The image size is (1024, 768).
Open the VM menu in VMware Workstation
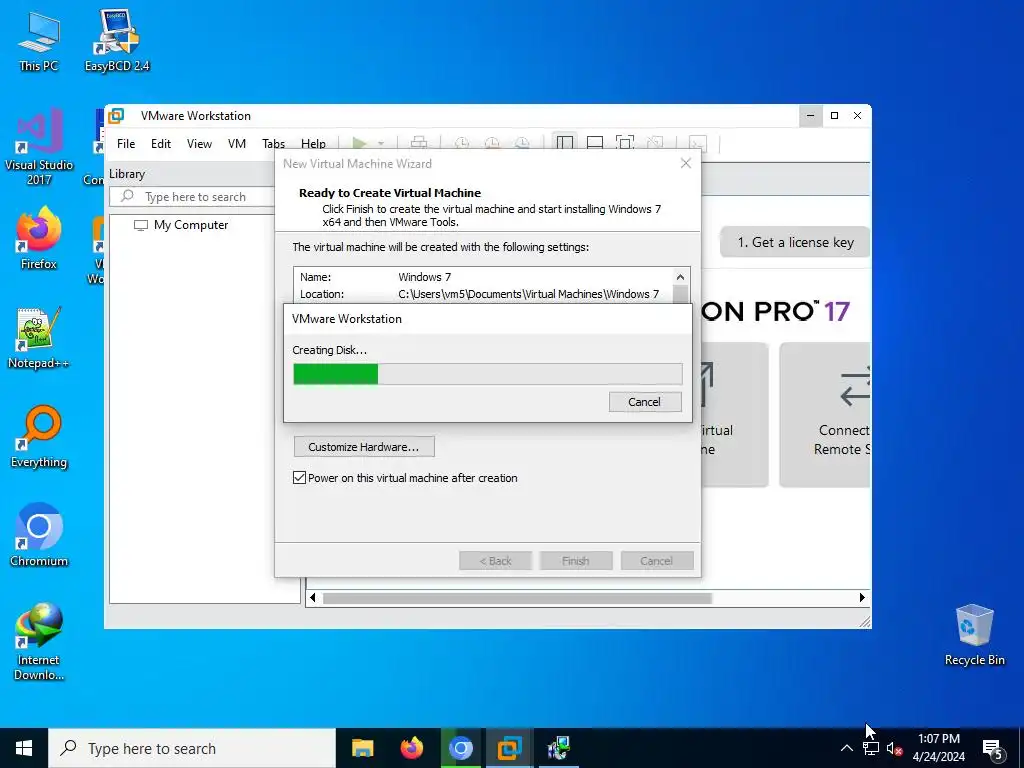tap(236, 144)
